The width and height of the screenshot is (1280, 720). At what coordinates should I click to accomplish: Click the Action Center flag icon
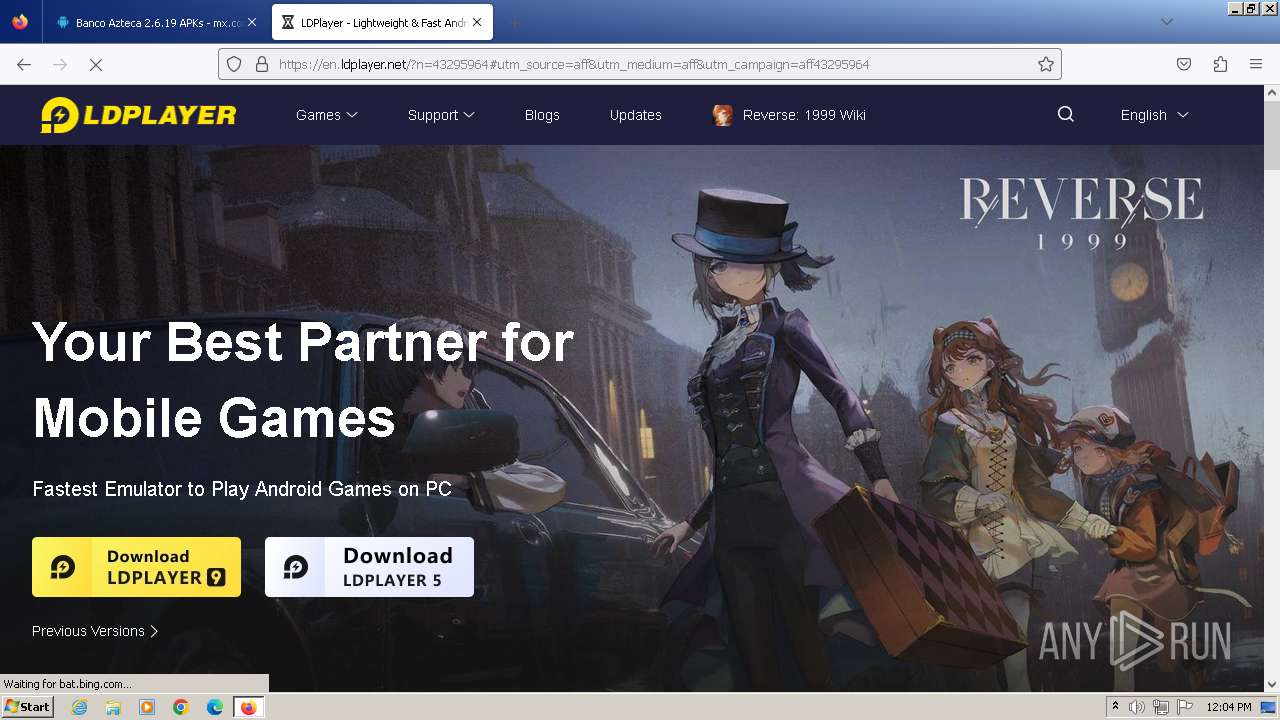click(1185, 707)
